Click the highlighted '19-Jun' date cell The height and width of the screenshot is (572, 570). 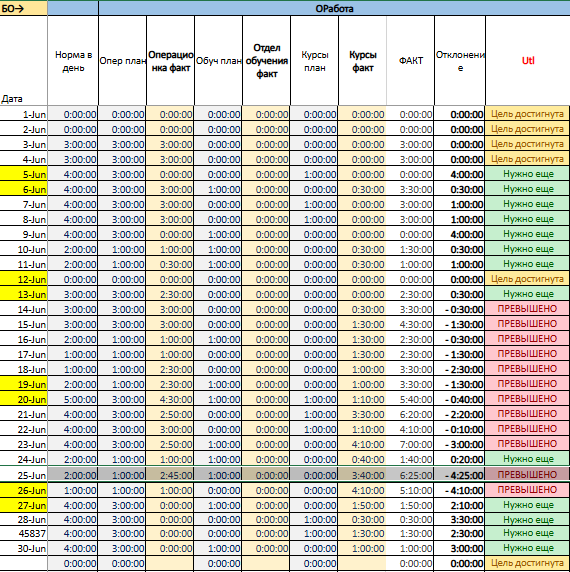24,384
